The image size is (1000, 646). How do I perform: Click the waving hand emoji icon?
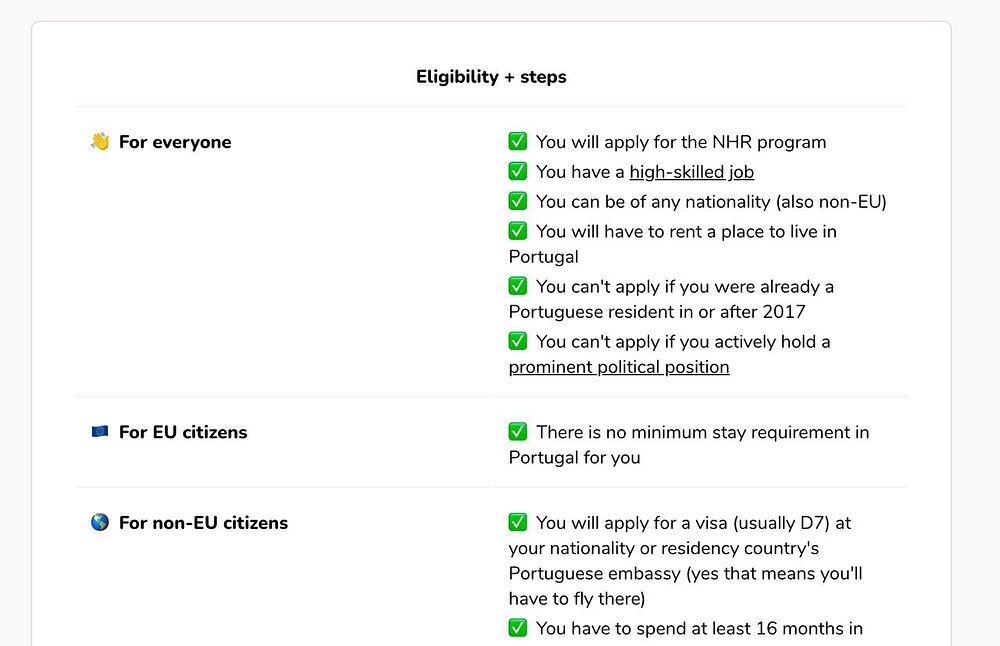coord(100,142)
